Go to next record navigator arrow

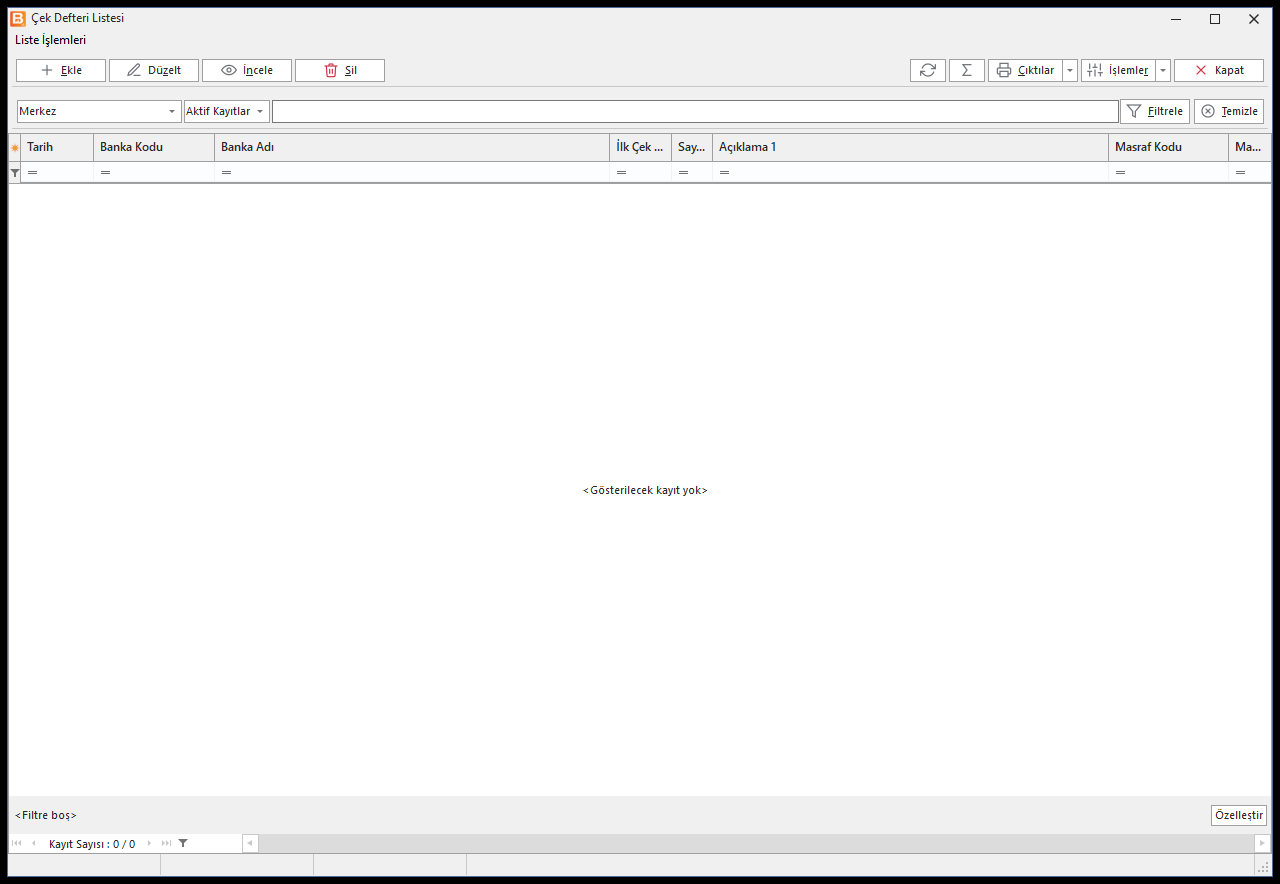[150, 844]
